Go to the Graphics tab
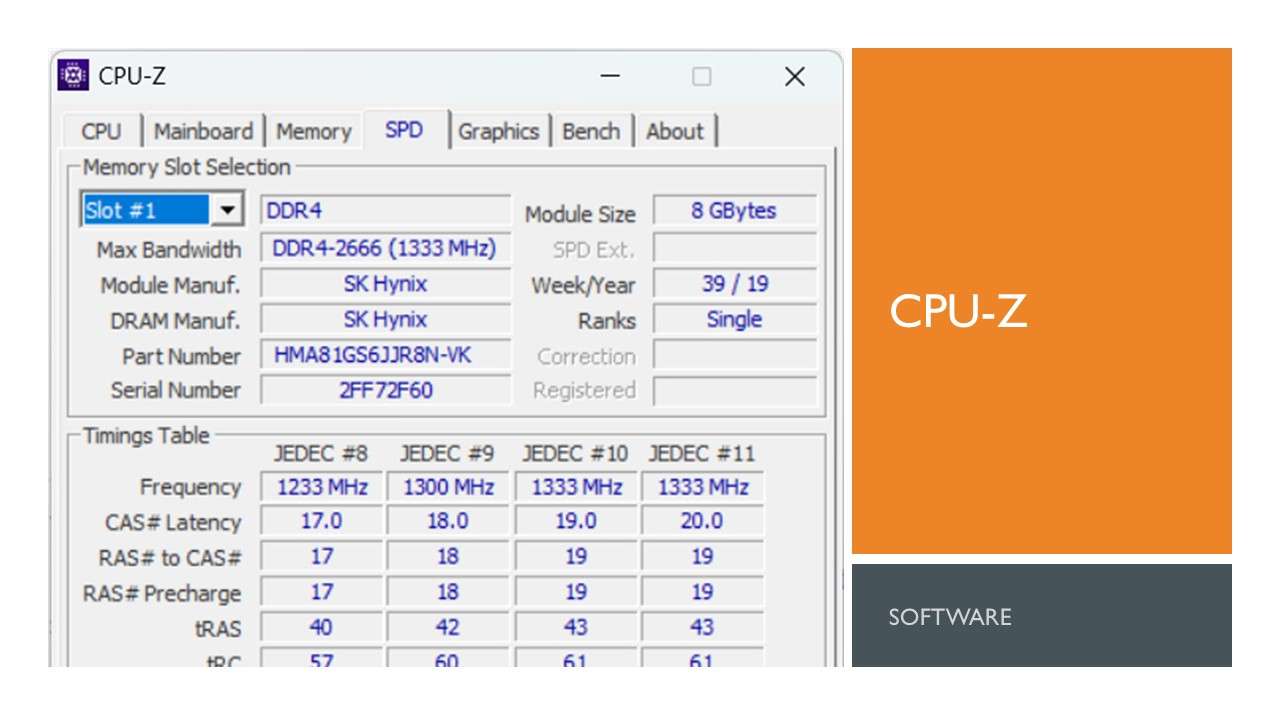This screenshot has width=1280, height=720. (499, 131)
